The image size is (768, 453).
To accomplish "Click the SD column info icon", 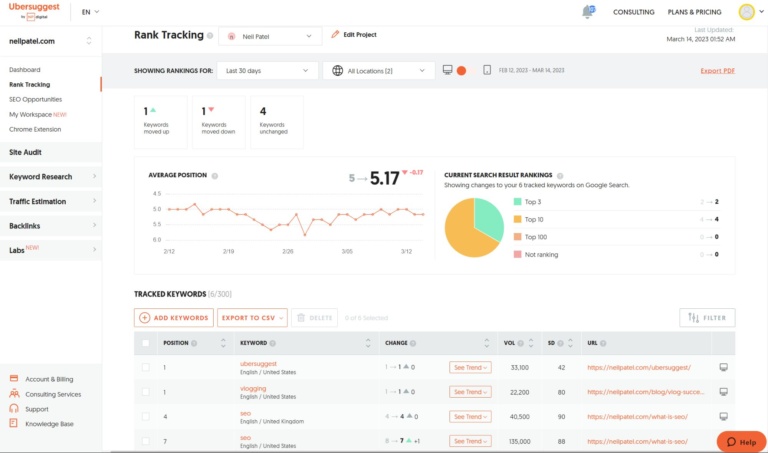I will point(560,343).
